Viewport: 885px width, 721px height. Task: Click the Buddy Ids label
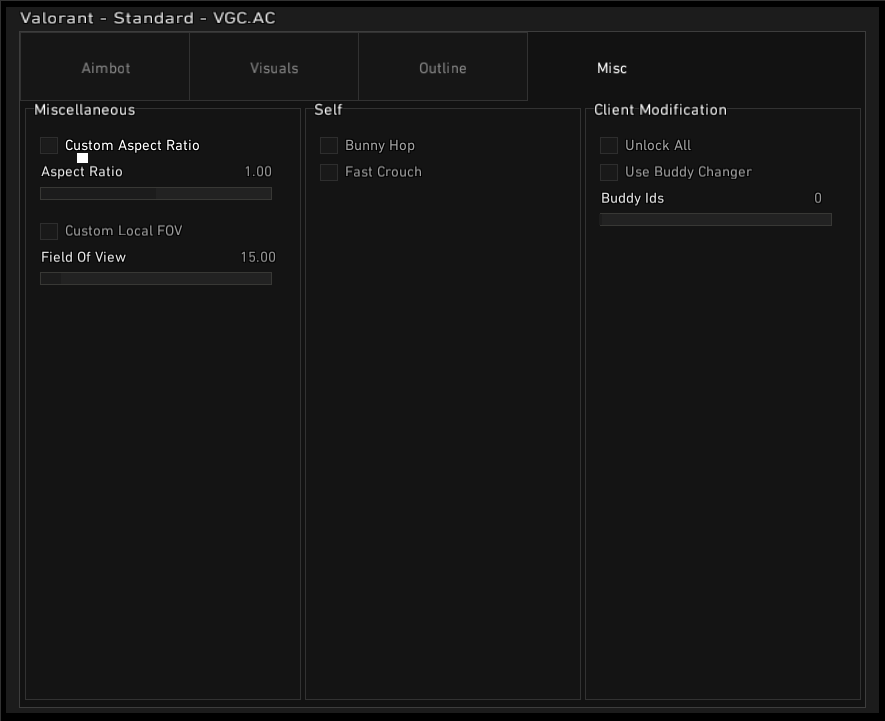click(x=632, y=198)
